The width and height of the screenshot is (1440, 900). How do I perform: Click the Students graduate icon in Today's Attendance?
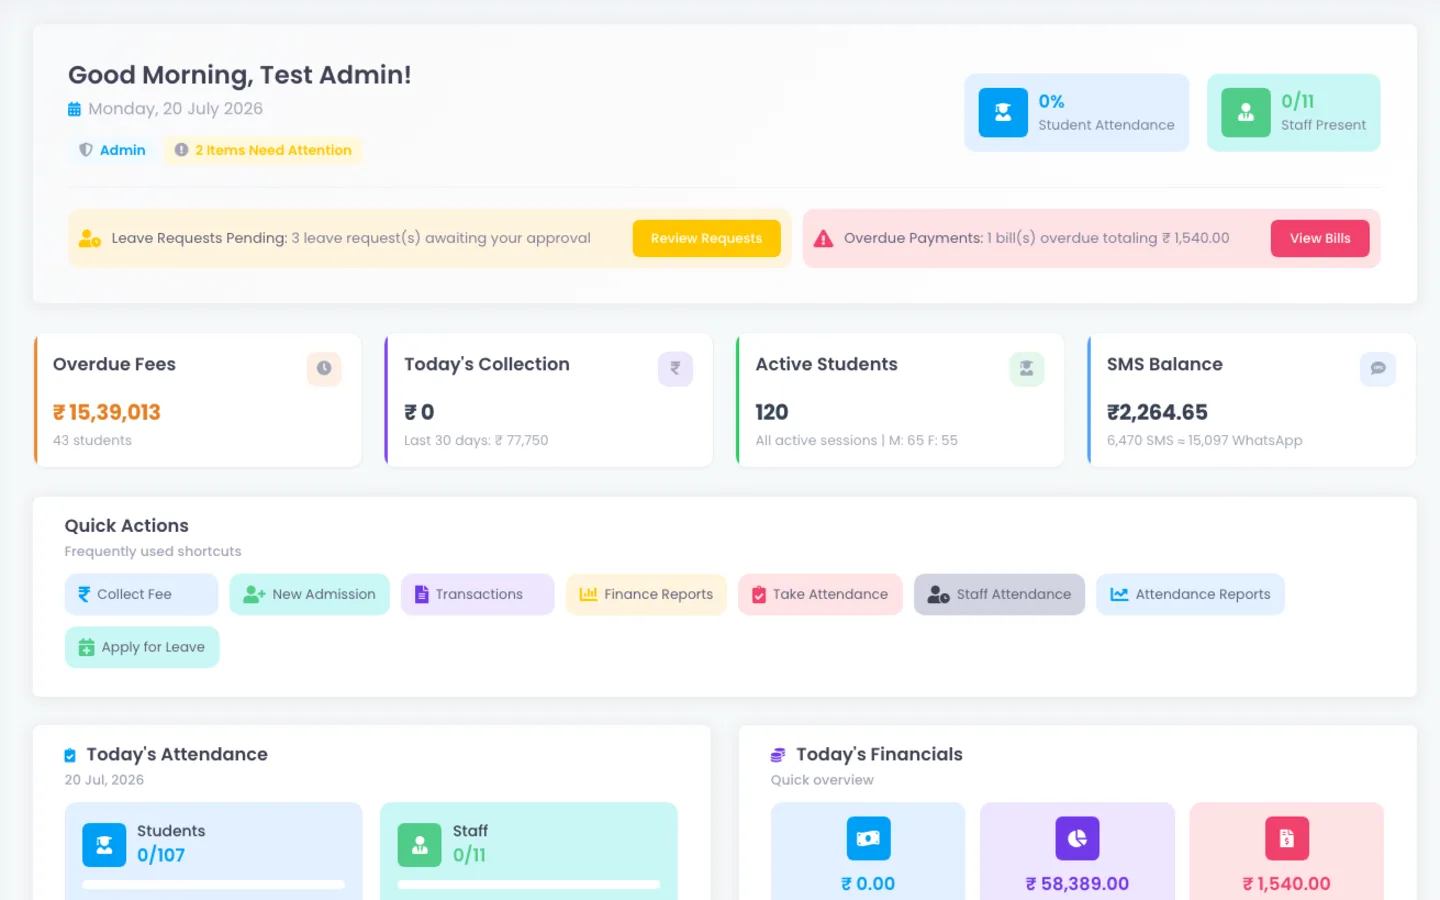point(104,845)
